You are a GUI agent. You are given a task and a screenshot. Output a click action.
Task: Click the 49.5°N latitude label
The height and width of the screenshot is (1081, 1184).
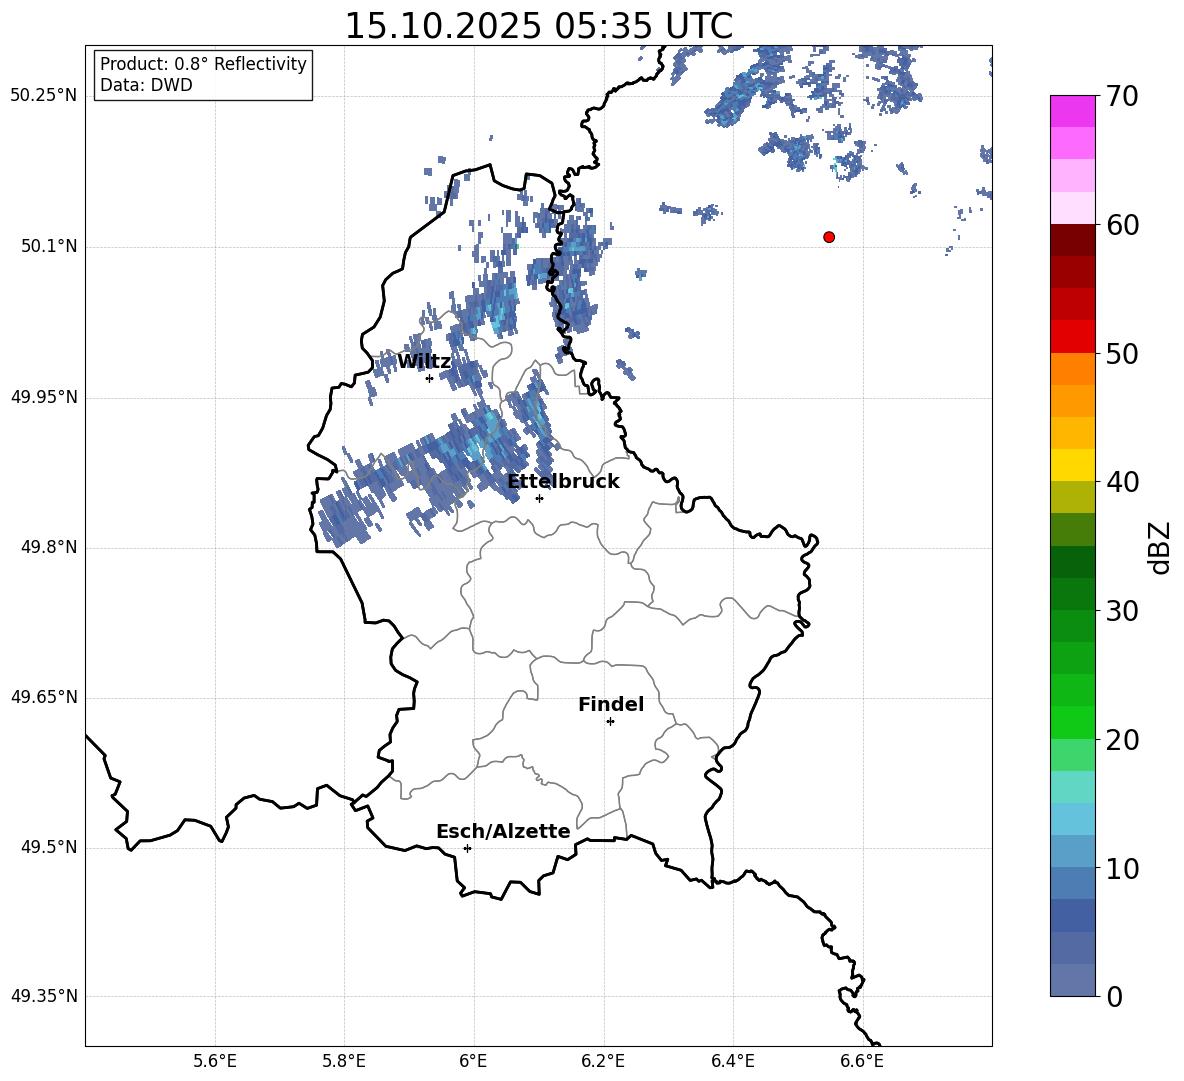pos(49,847)
